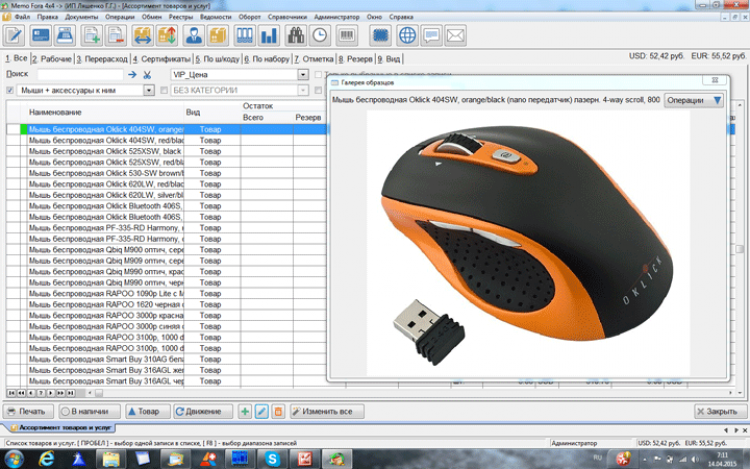Select row Мышь беспроводная Oklick 530-SW brown
750x469 pixels.
[105, 173]
